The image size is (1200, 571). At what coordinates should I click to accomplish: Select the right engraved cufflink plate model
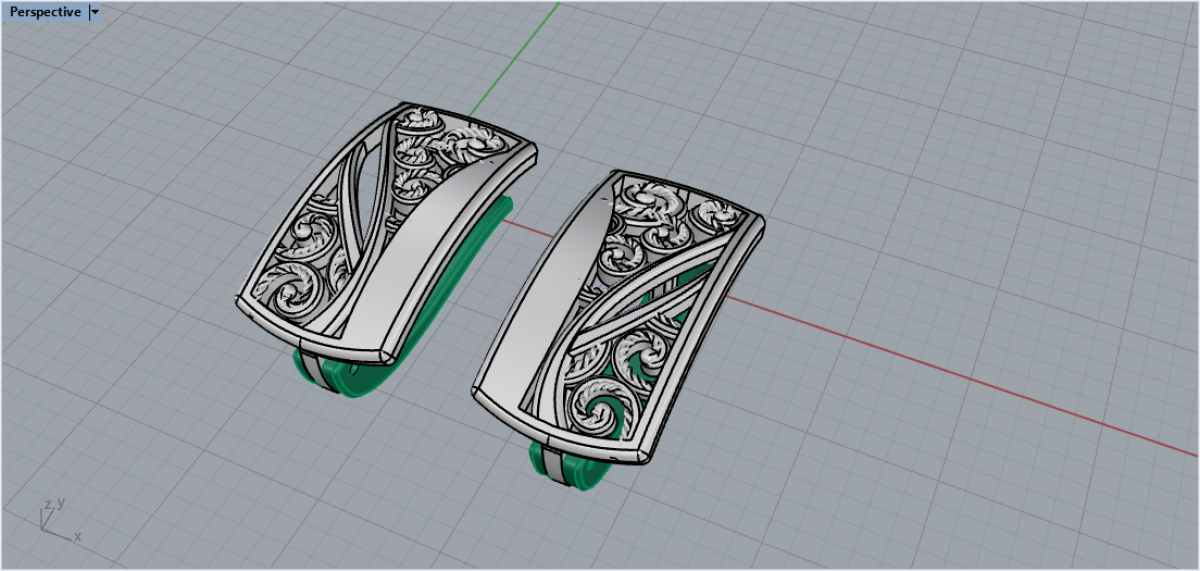pos(619,316)
